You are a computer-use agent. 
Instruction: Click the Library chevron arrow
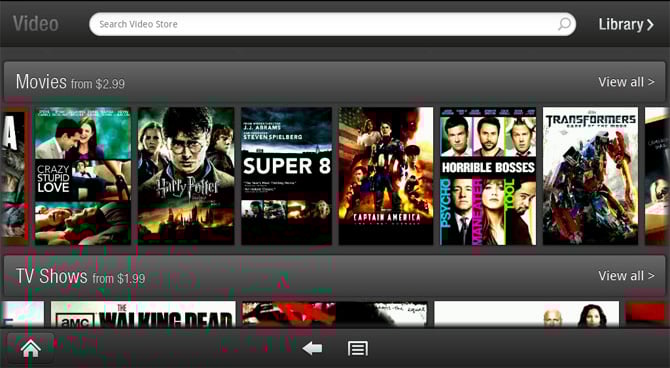pyautogui.click(x=650, y=25)
